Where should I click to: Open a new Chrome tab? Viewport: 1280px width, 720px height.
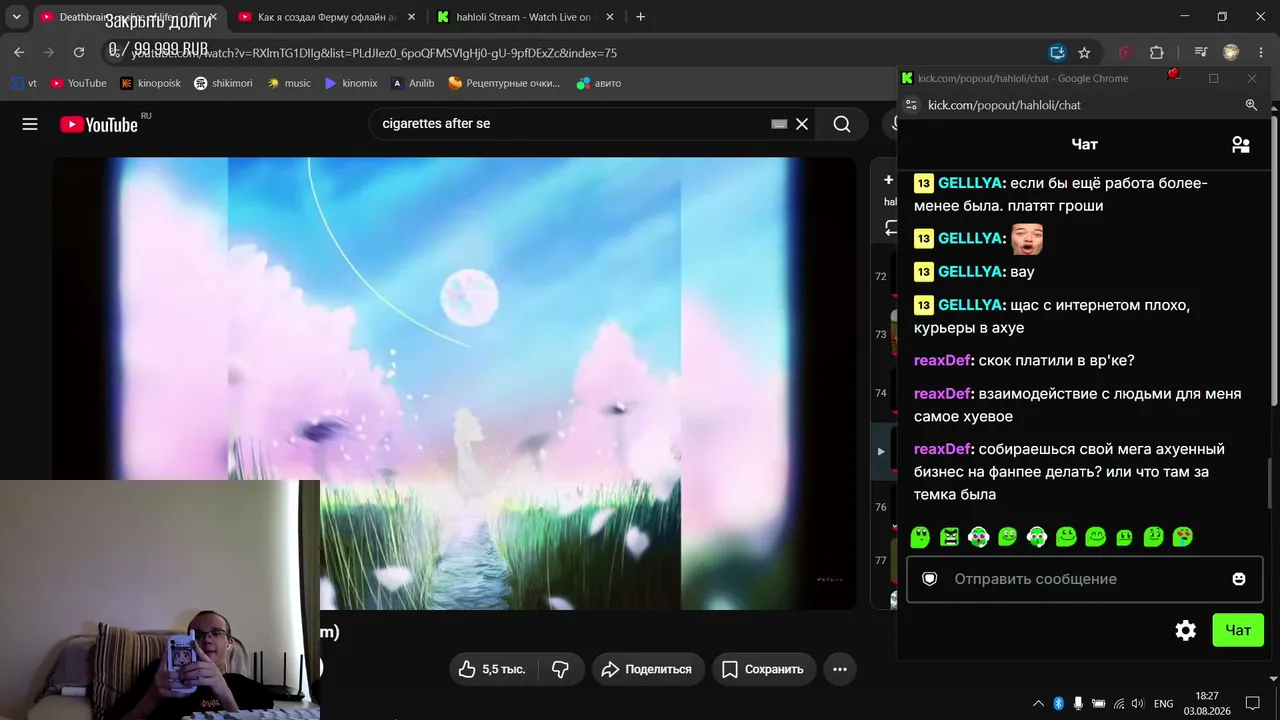[x=641, y=17]
